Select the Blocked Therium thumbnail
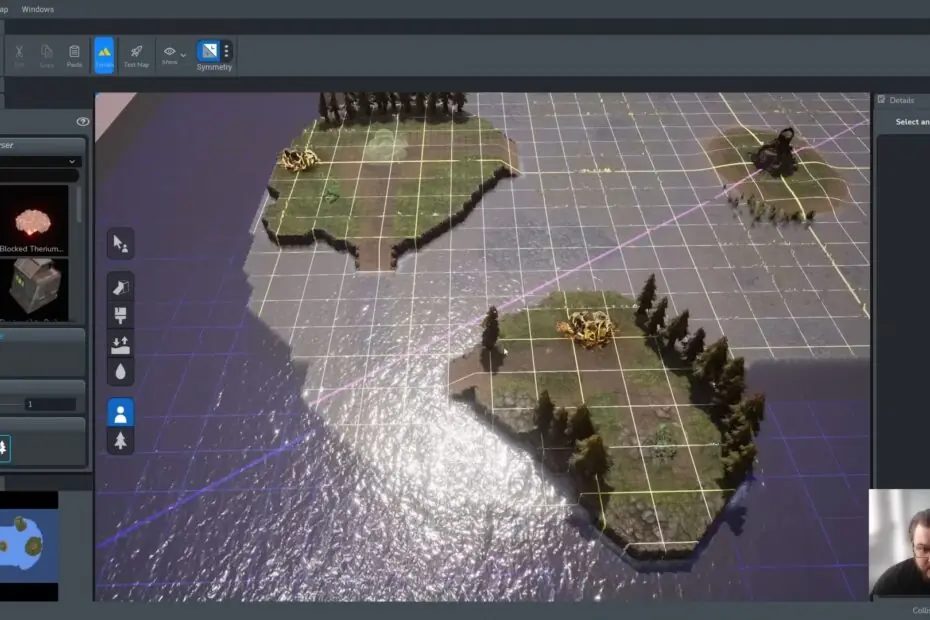 (34, 220)
